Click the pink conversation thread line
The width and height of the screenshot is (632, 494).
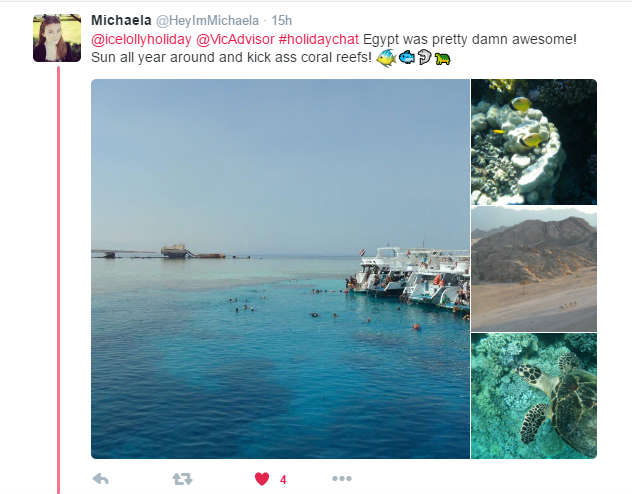58,280
